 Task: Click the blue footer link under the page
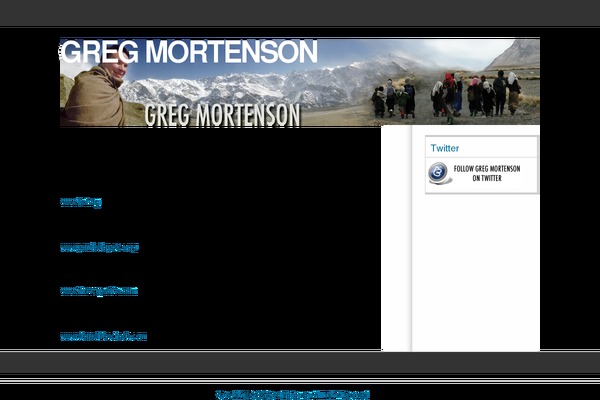click(292, 395)
